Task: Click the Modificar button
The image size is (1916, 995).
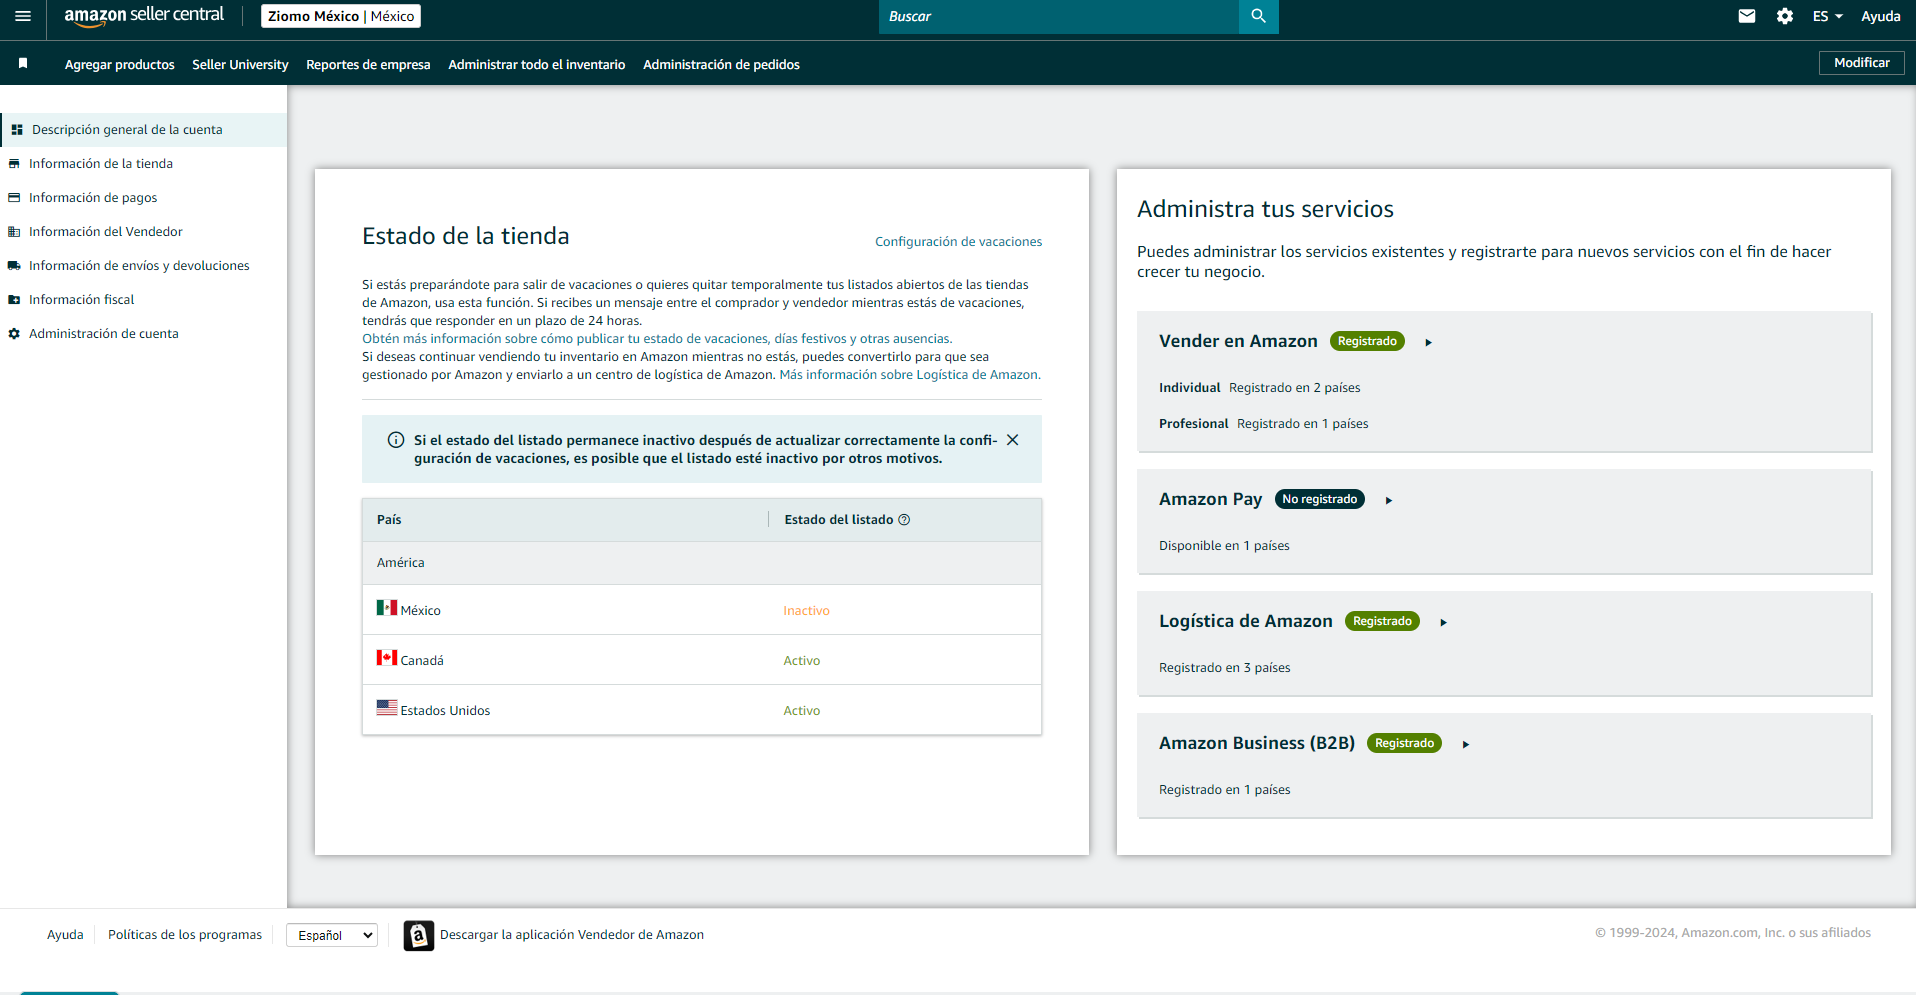Action: pos(1861,63)
